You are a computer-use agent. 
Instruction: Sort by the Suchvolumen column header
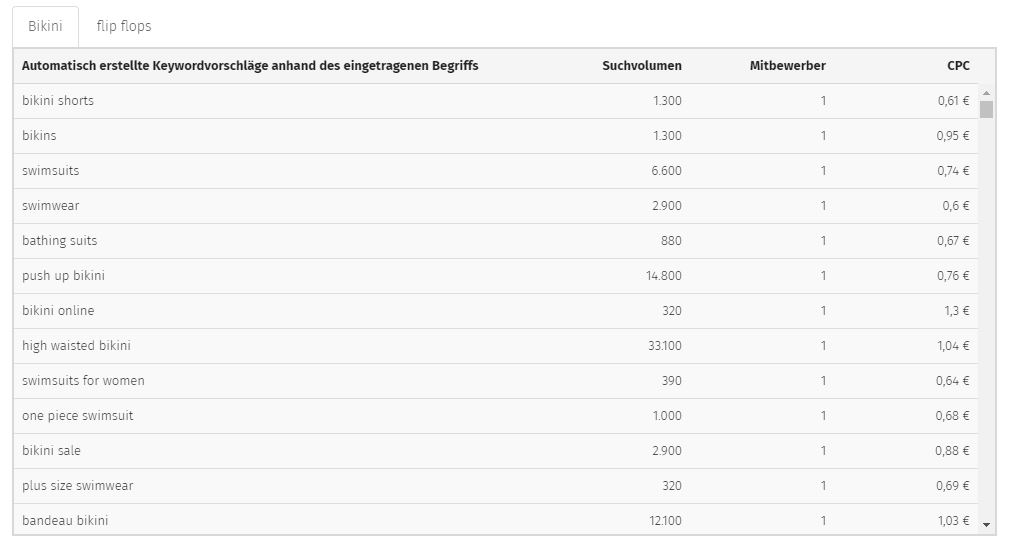click(x=642, y=66)
